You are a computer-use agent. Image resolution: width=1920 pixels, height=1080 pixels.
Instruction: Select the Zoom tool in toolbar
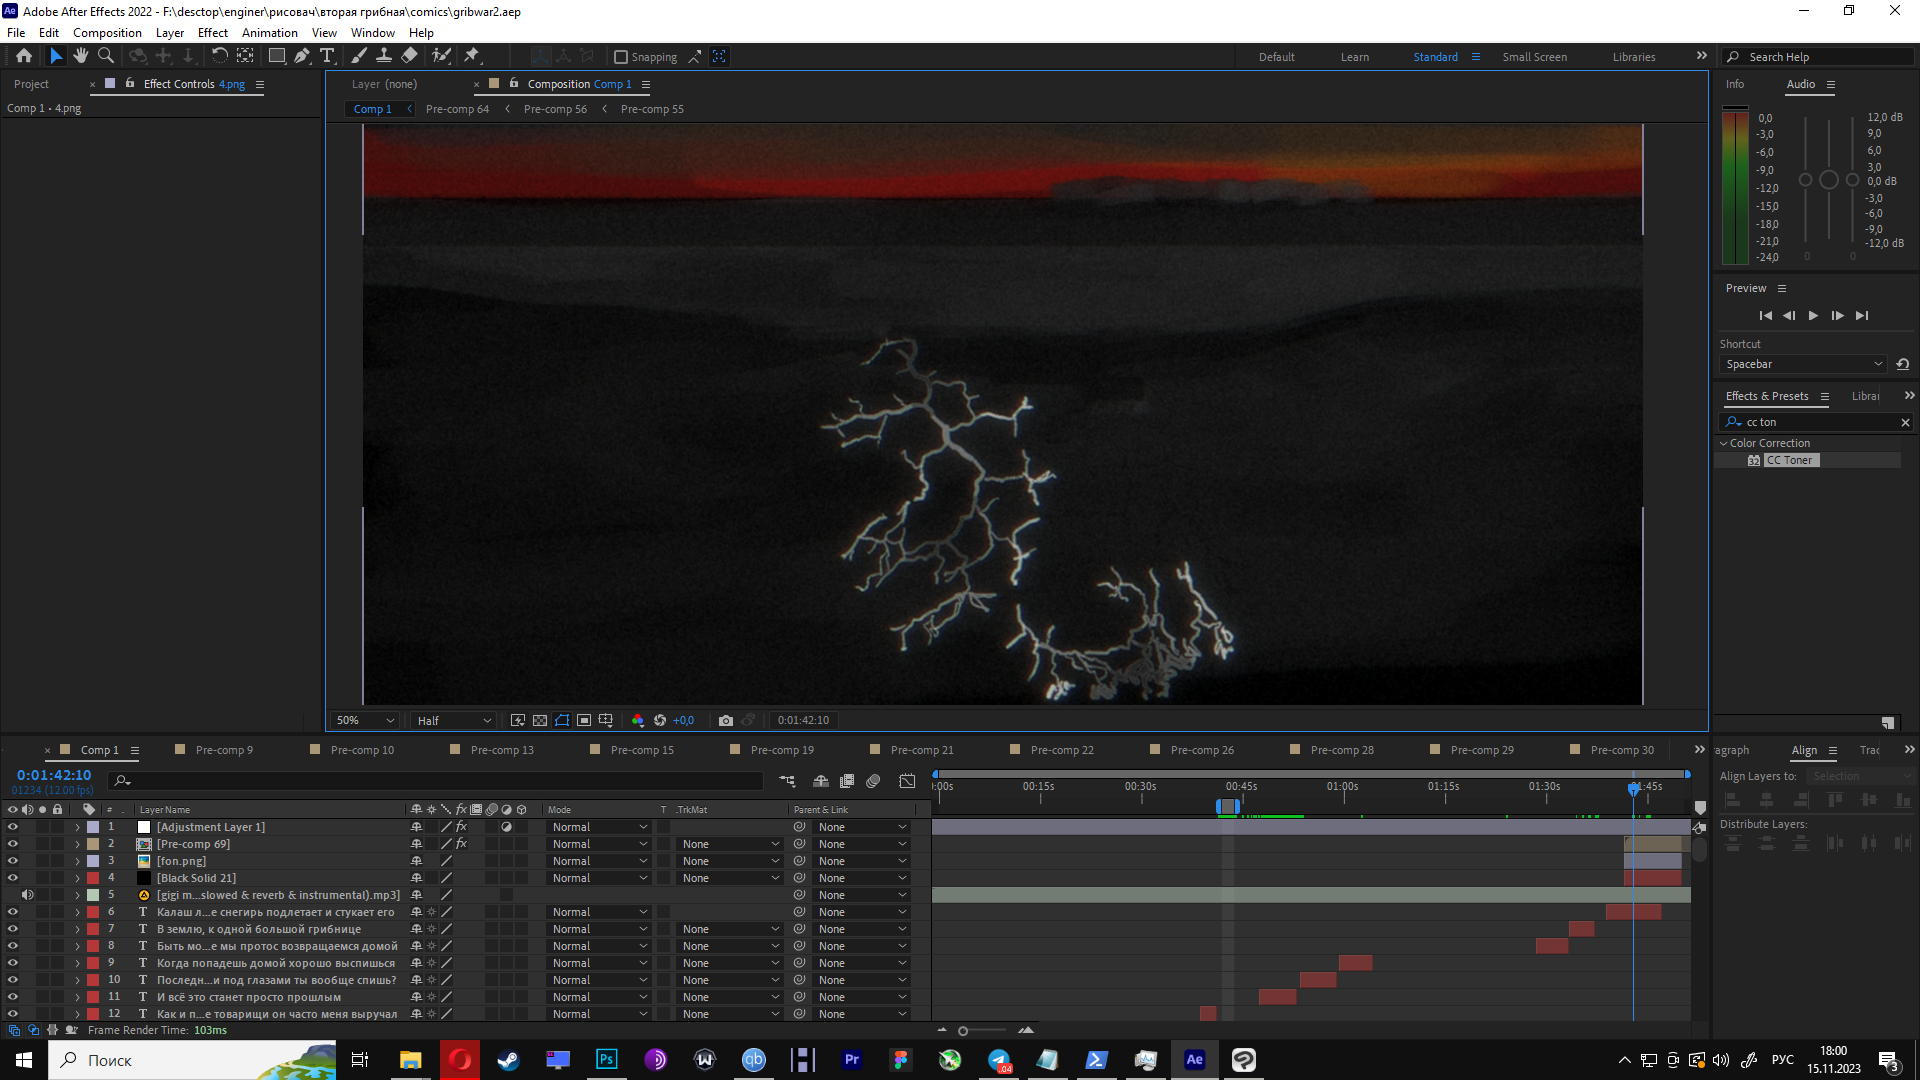point(106,56)
